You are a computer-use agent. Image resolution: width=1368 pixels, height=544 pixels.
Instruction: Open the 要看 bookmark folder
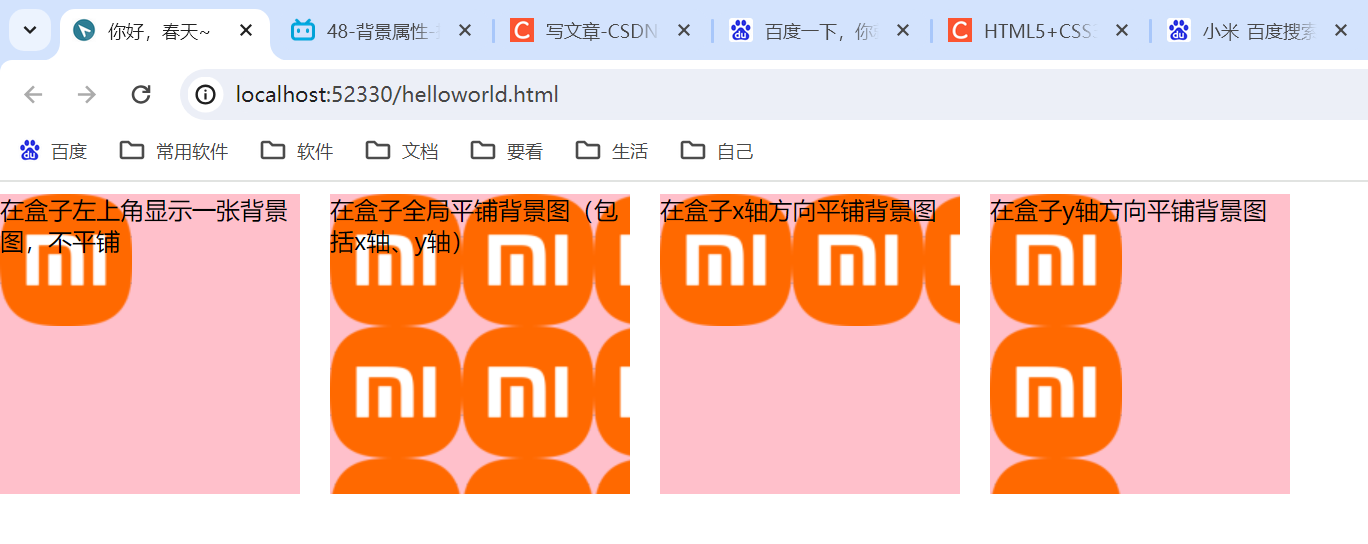point(507,151)
